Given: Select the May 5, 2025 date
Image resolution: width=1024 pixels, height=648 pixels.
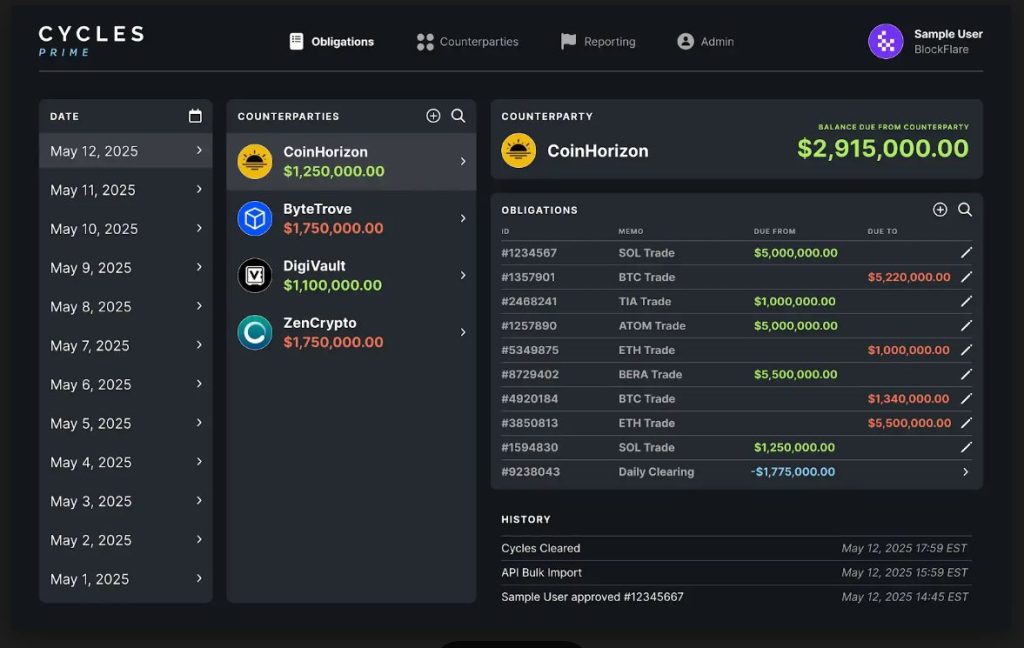Looking at the screenshot, I should coord(92,424).
